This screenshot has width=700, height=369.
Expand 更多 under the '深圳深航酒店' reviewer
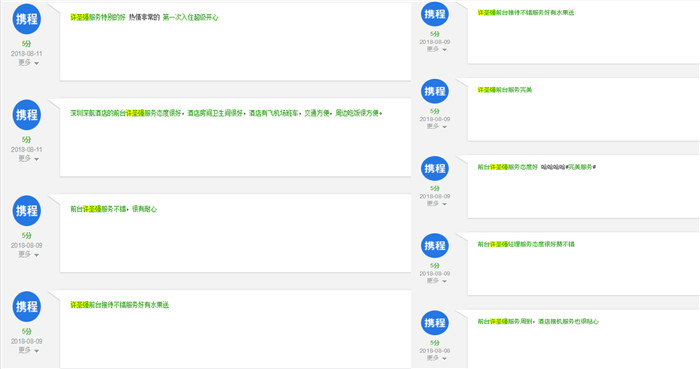tap(29, 158)
